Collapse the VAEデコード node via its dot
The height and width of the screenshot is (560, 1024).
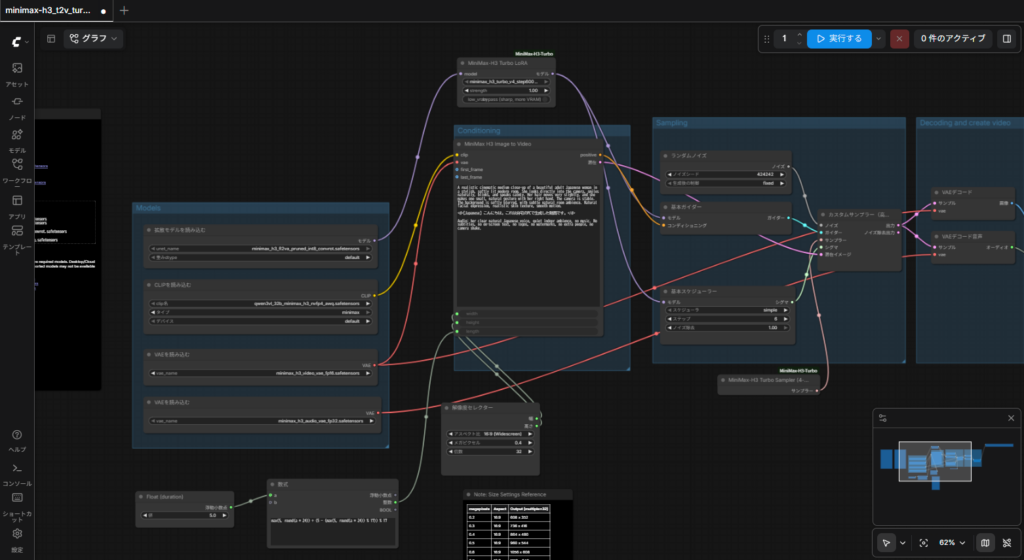(936, 193)
